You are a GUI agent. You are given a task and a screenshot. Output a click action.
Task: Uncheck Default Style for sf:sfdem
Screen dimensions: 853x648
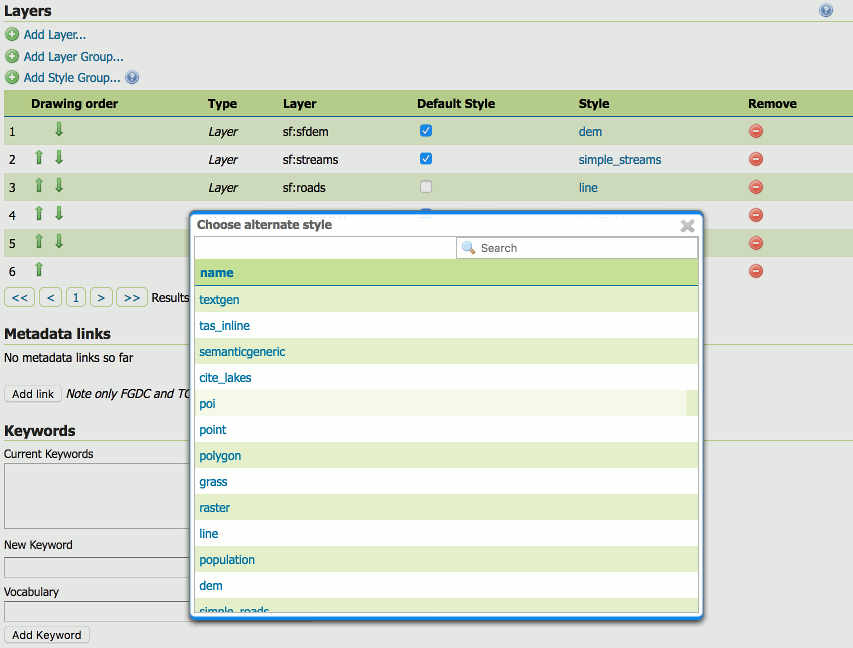[x=426, y=131]
